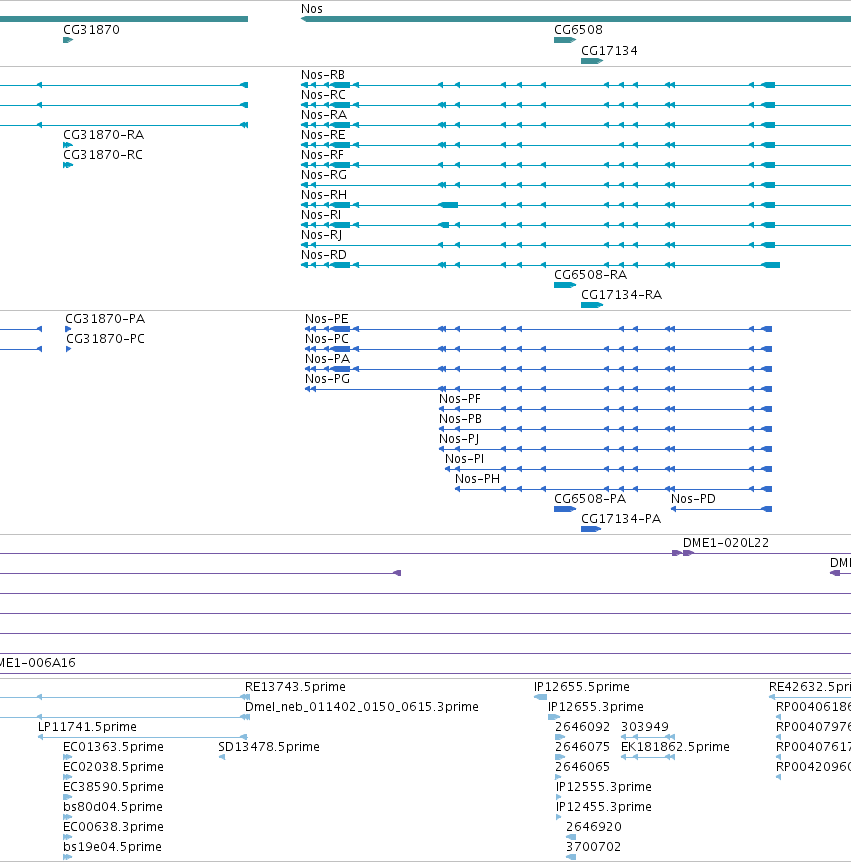The height and width of the screenshot is (862, 851).
Task: Select the Nos-RD transcript label
Action: (x=324, y=255)
